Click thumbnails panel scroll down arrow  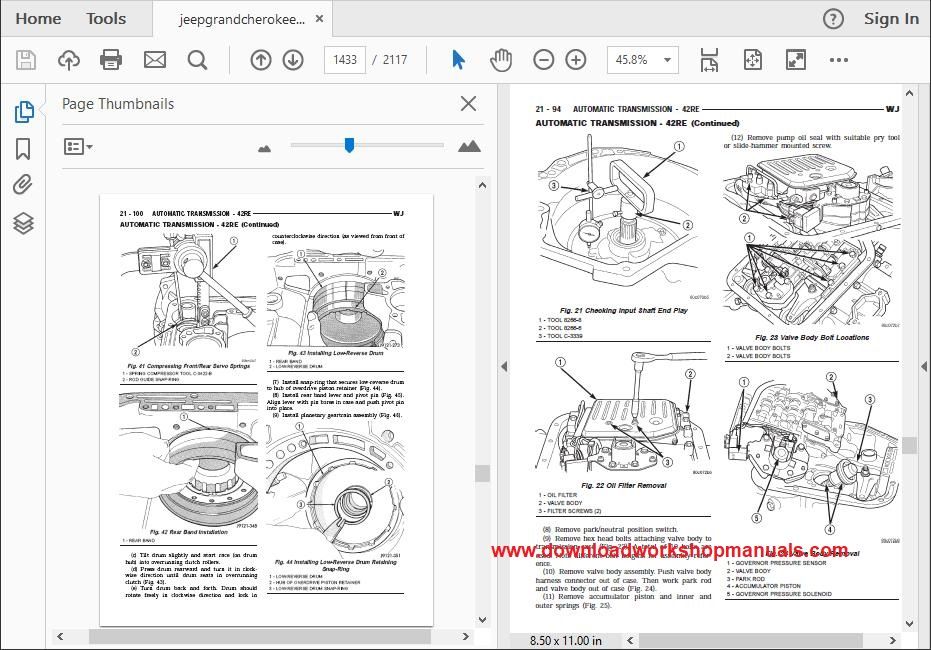(482, 620)
